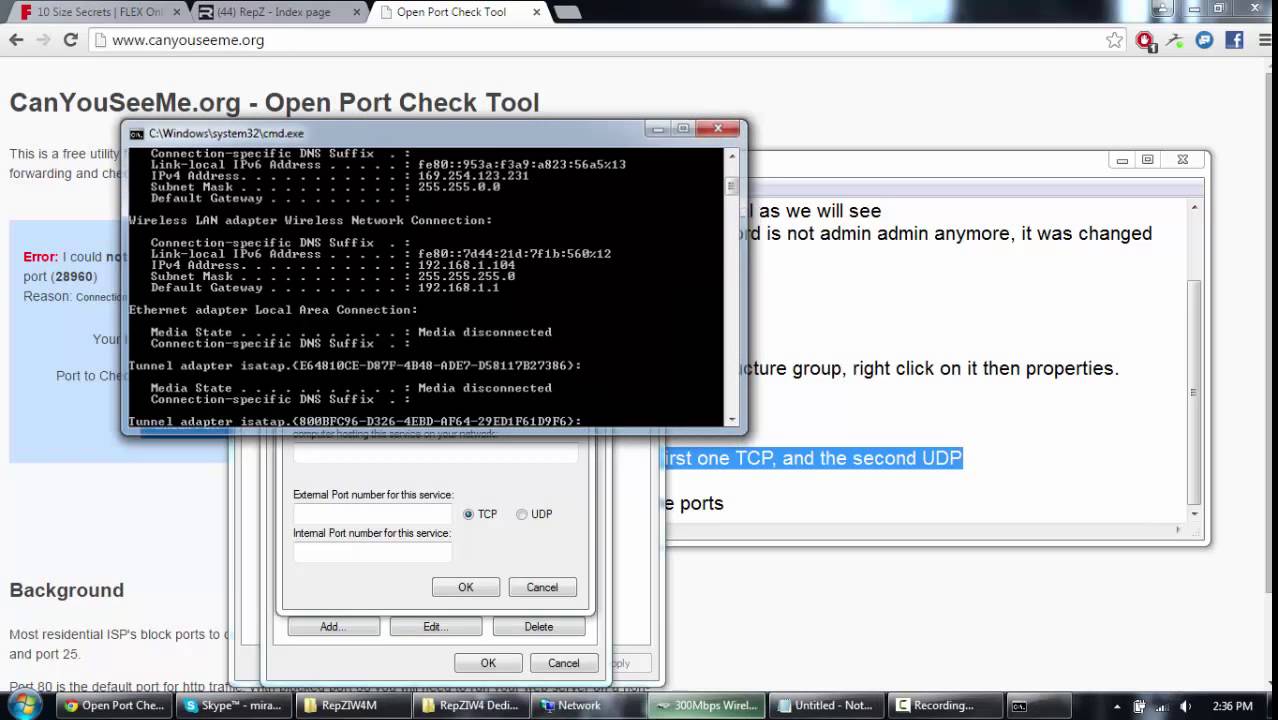The image size is (1278, 720).
Task: Open the Windows Start orb
Action: click(x=24, y=704)
